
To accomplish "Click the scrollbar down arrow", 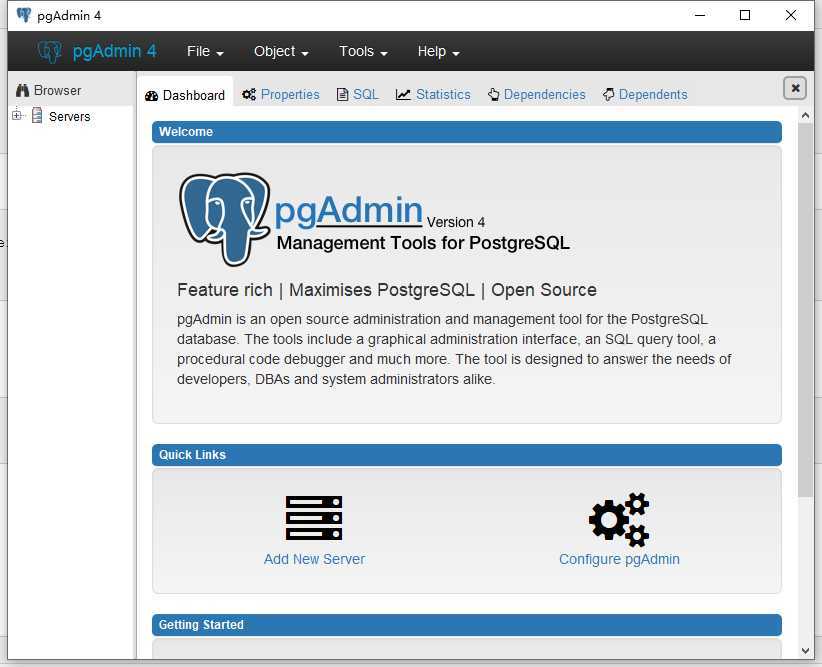I will tap(806, 651).
